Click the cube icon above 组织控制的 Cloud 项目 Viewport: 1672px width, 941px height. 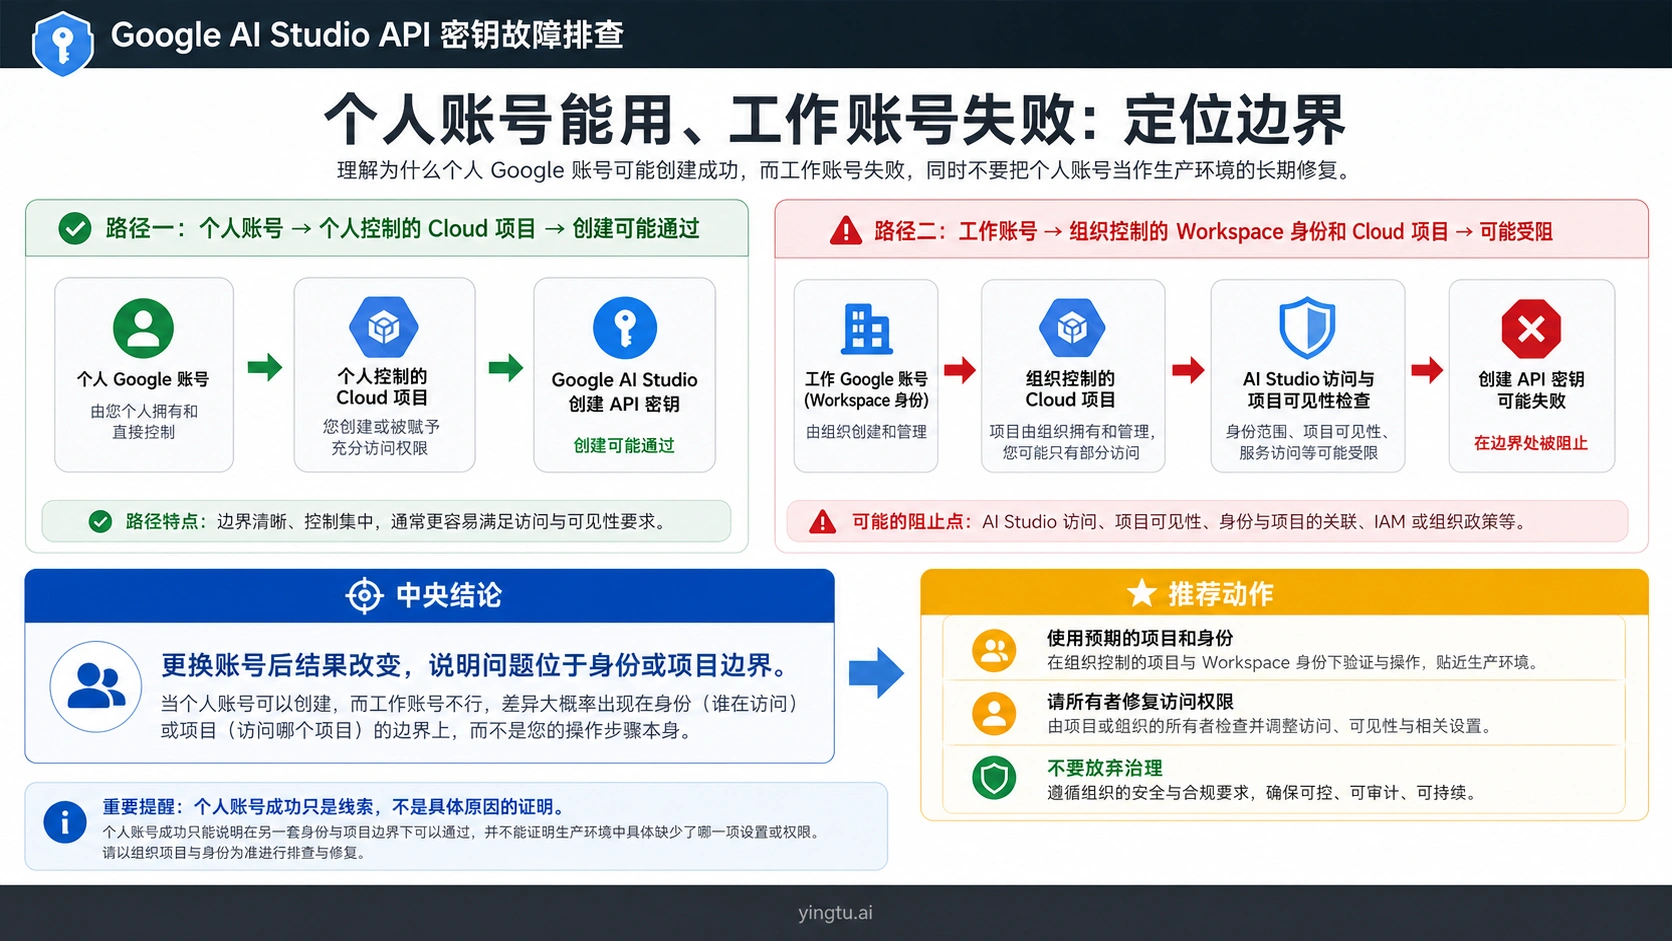pos(1072,327)
